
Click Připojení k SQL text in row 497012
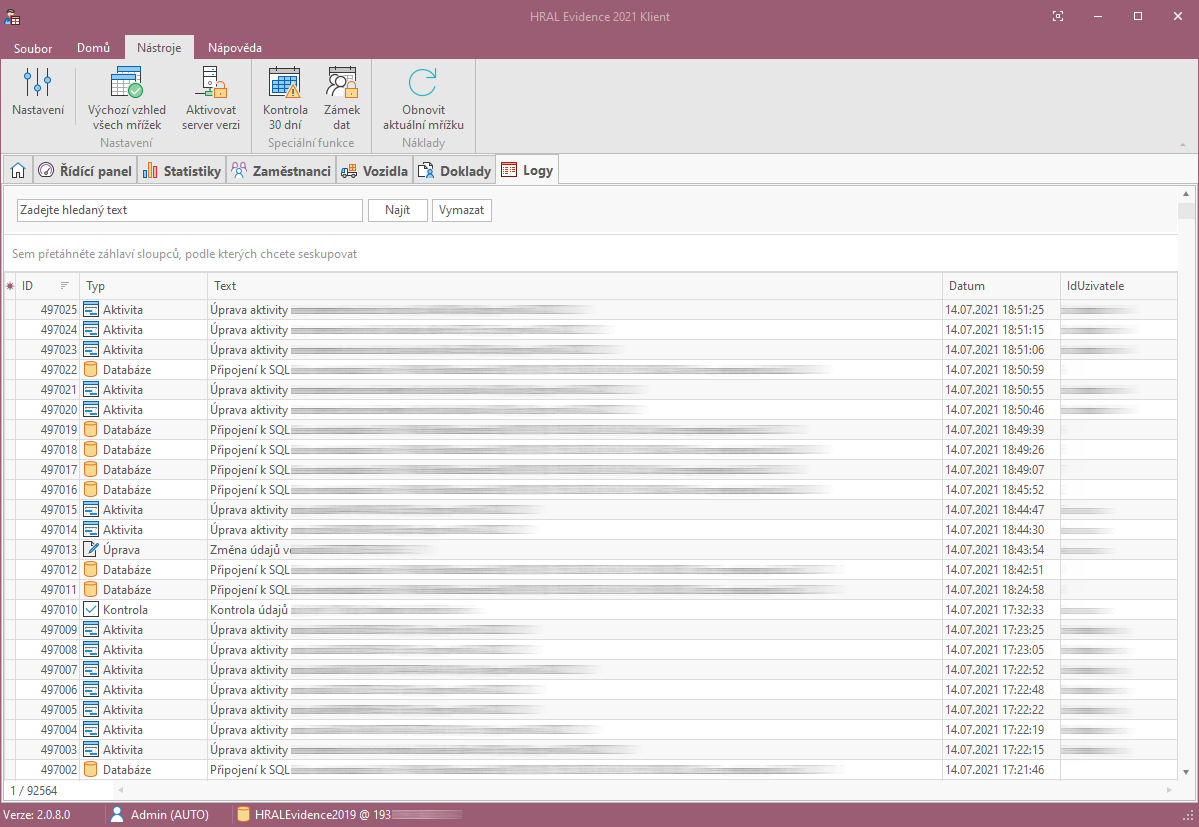[249, 569]
